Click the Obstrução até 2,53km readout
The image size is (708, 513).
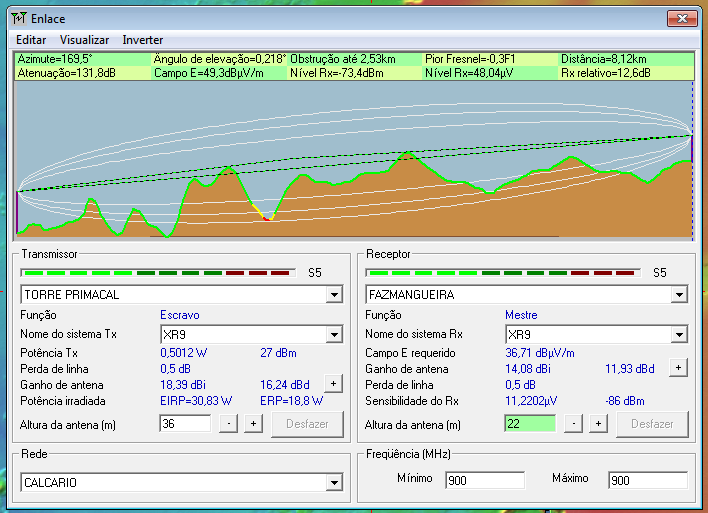click(343, 59)
